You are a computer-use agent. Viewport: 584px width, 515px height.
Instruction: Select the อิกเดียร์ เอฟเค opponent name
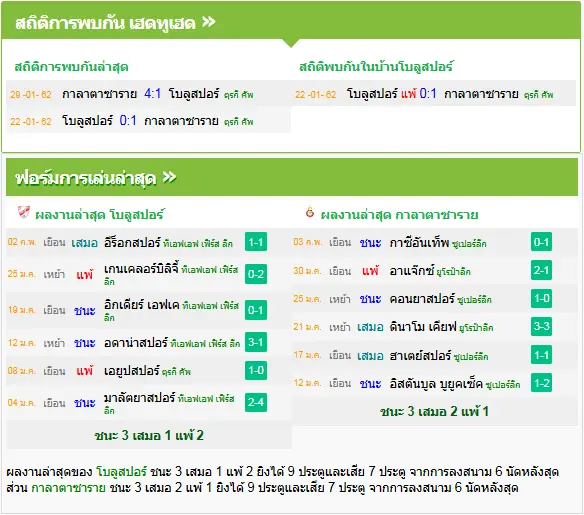point(142,305)
